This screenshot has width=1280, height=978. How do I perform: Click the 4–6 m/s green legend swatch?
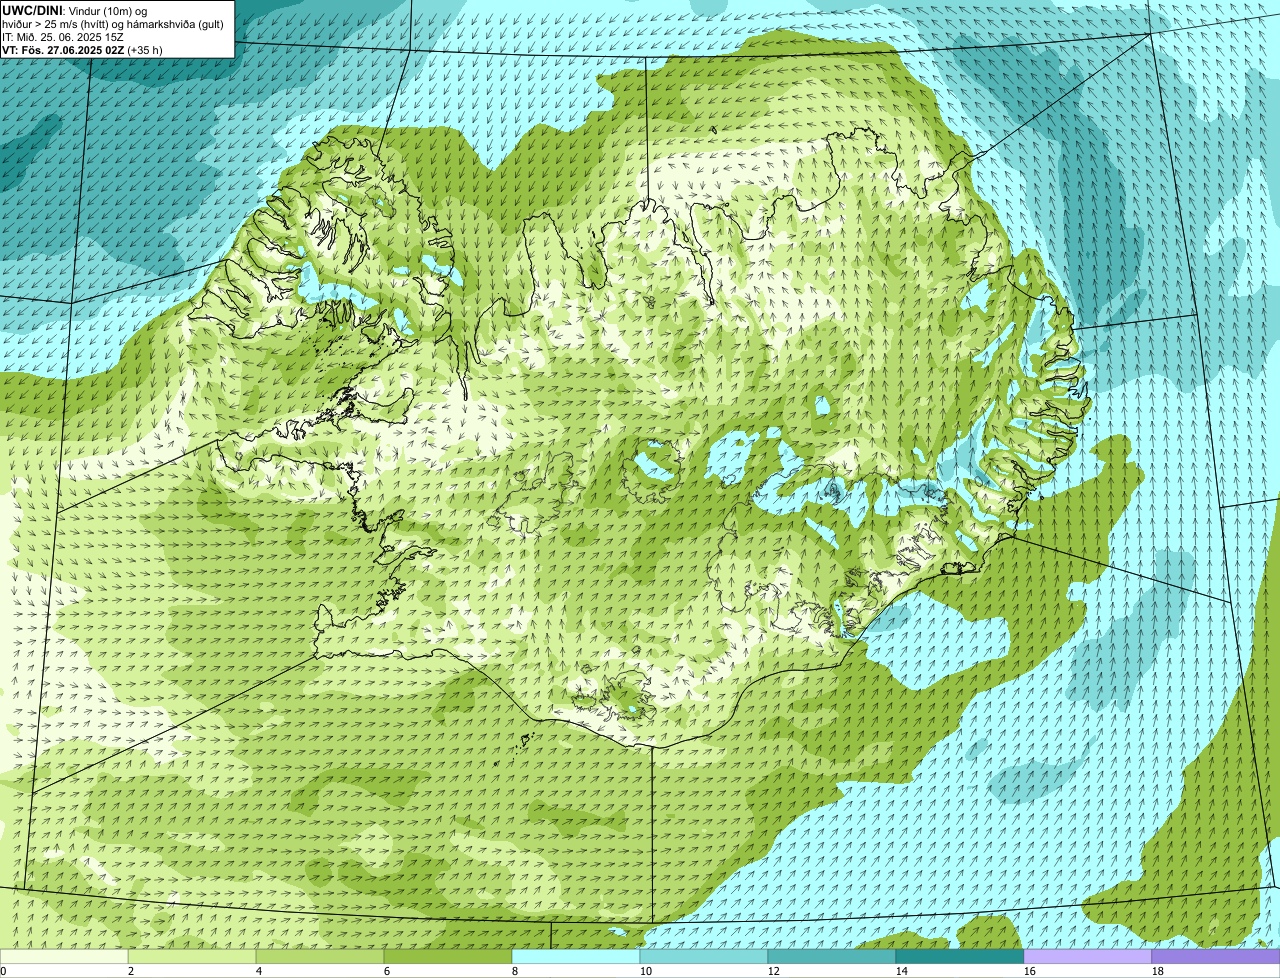click(320, 957)
